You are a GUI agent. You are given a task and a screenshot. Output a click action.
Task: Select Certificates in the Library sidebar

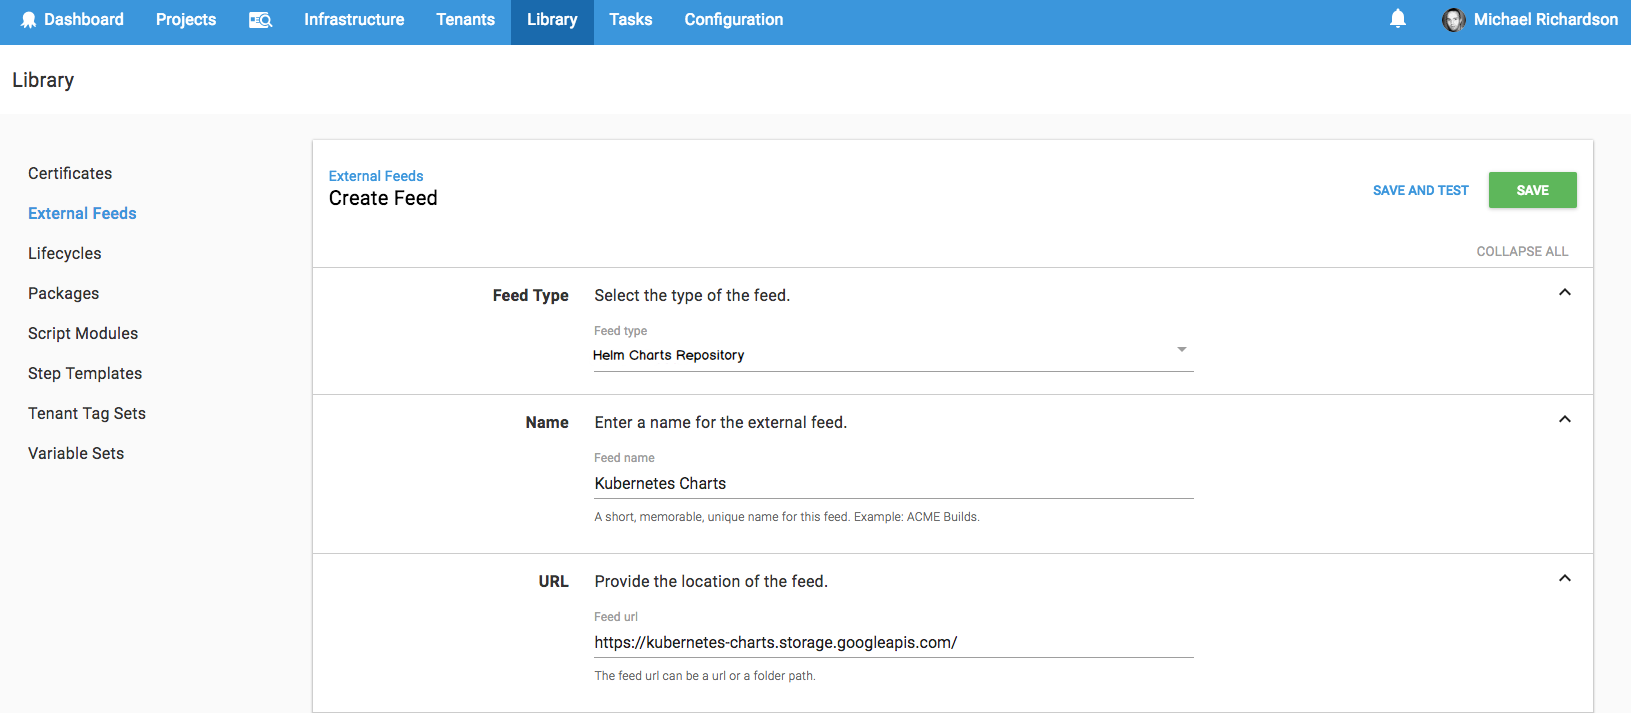pos(70,173)
